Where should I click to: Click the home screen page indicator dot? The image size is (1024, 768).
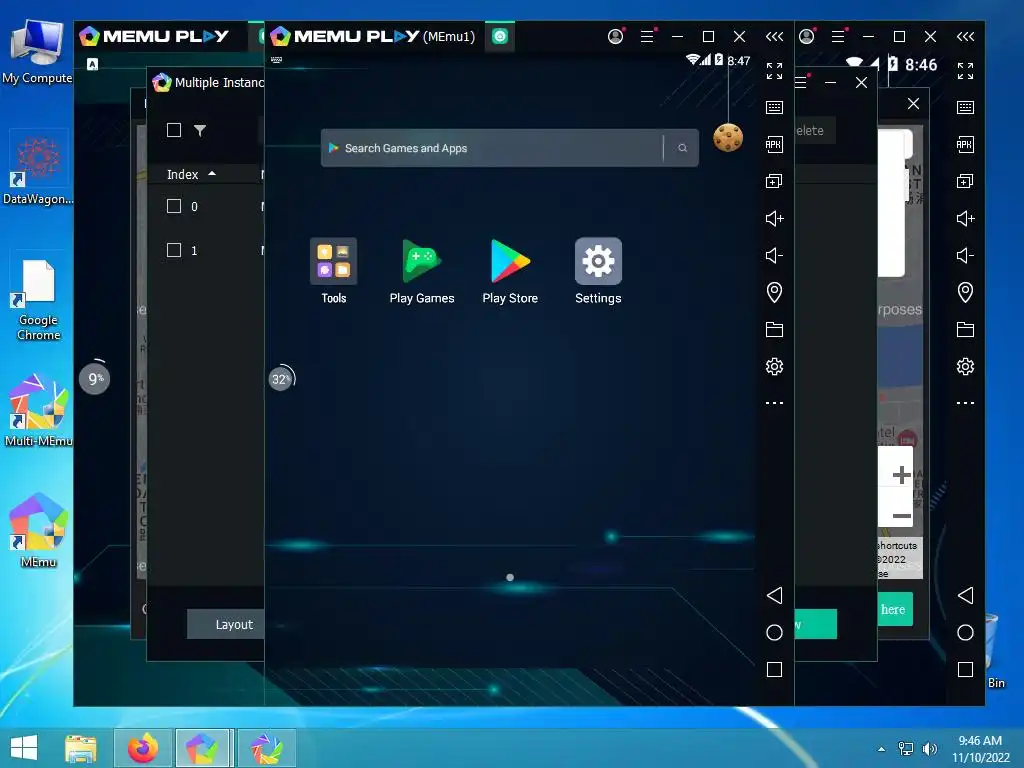[x=510, y=577]
